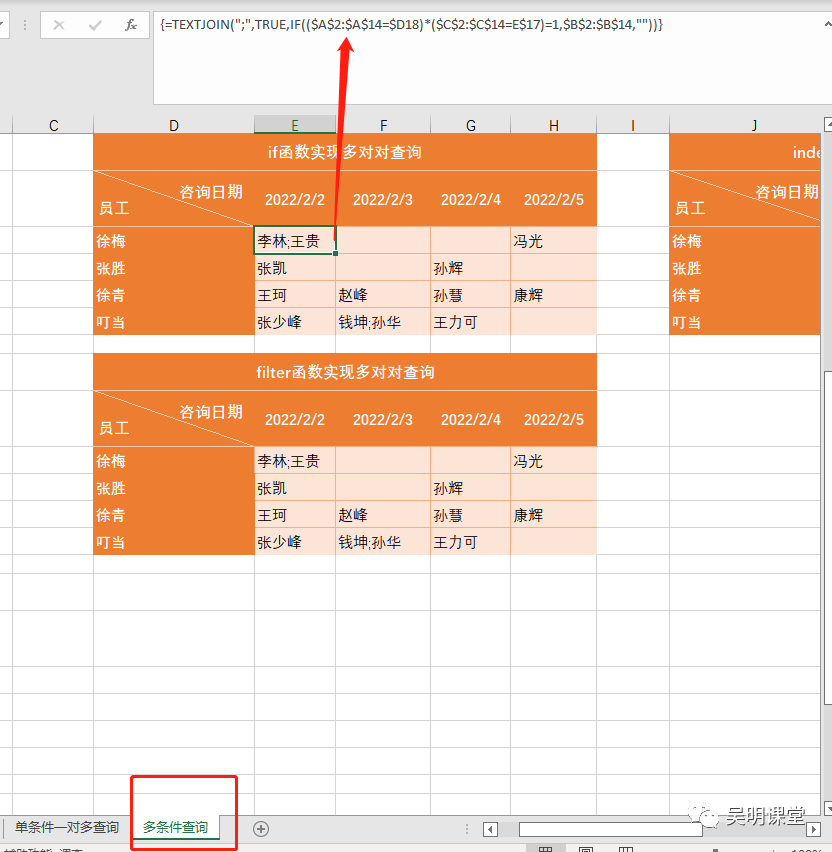Select the 多条件查询 sheet tab
Screen dimensions: 832x852
(x=176, y=827)
